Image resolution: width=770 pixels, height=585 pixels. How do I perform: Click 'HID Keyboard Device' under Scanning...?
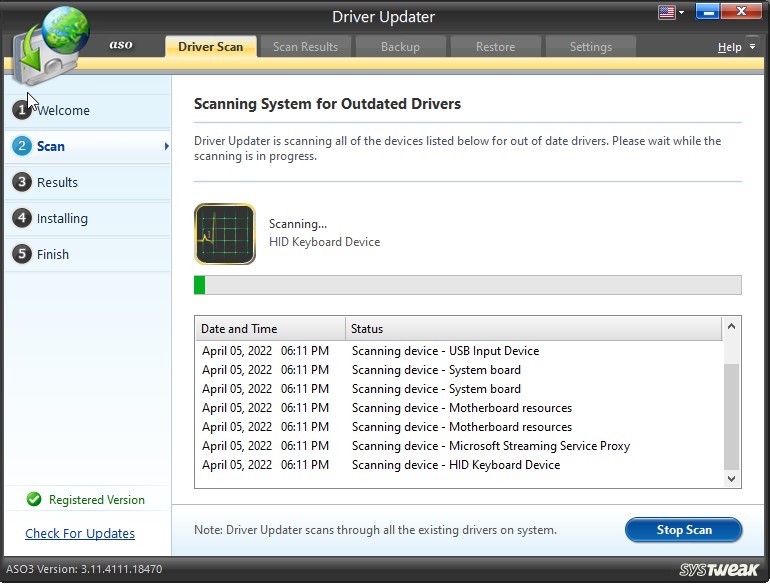[x=325, y=242]
